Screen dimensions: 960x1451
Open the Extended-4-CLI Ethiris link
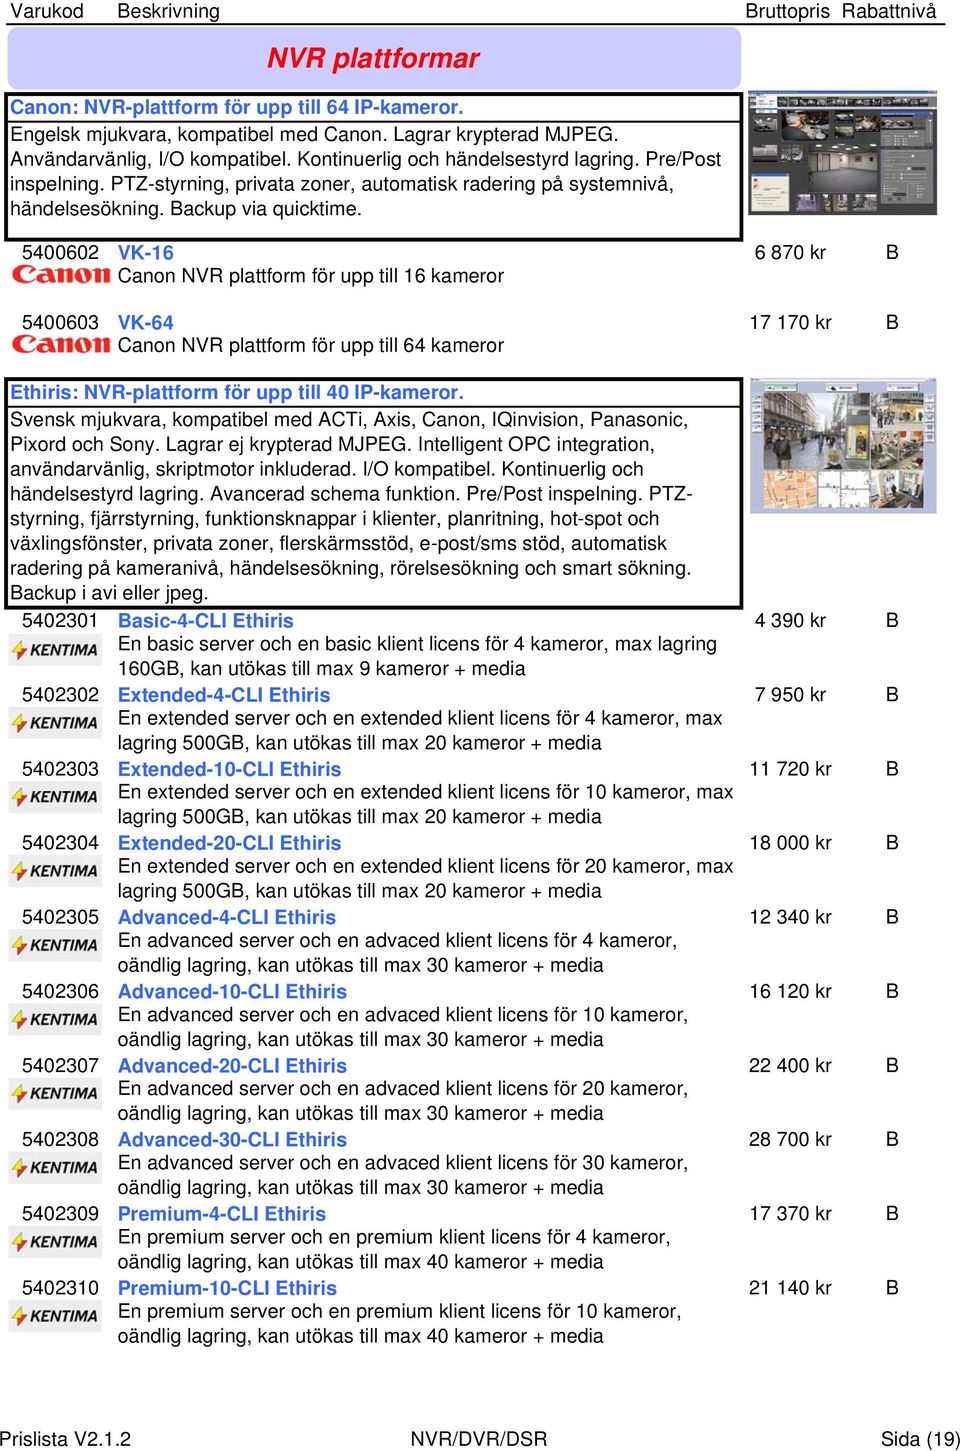point(224,695)
